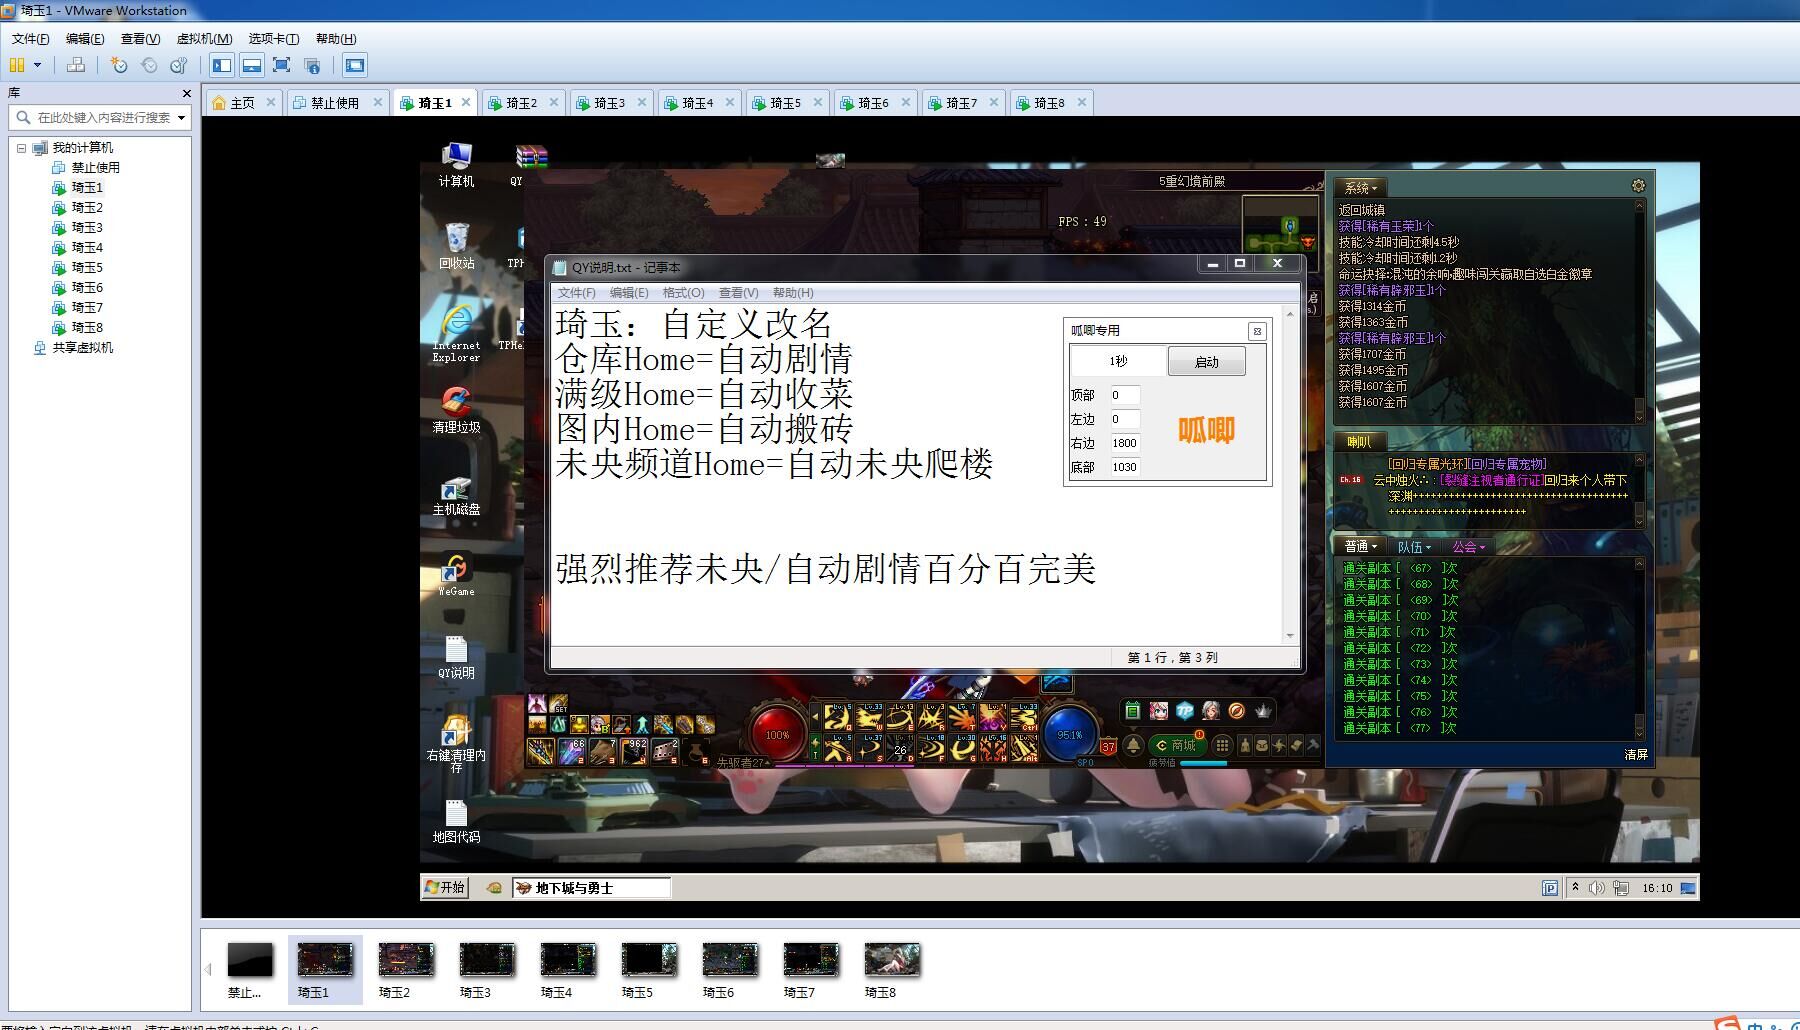Viewport: 1800px width, 1030px height.
Task: Revert to snapshot toolbar icon
Action: coord(149,65)
